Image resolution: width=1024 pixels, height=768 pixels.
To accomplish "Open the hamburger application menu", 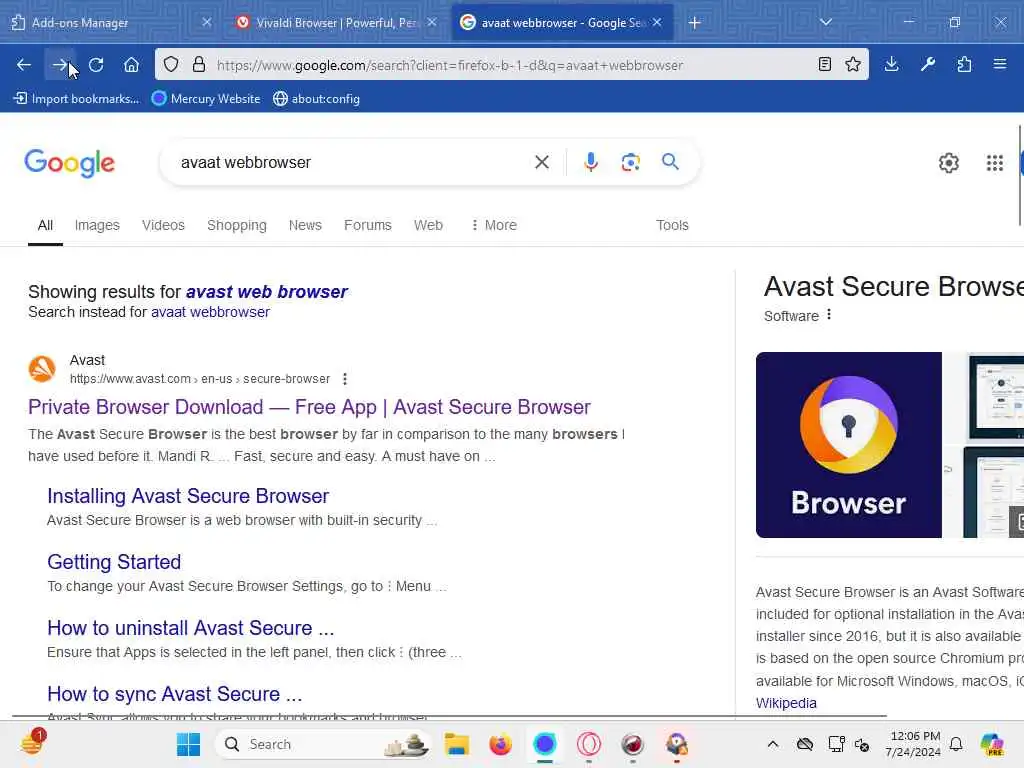I will tap(1000, 64).
